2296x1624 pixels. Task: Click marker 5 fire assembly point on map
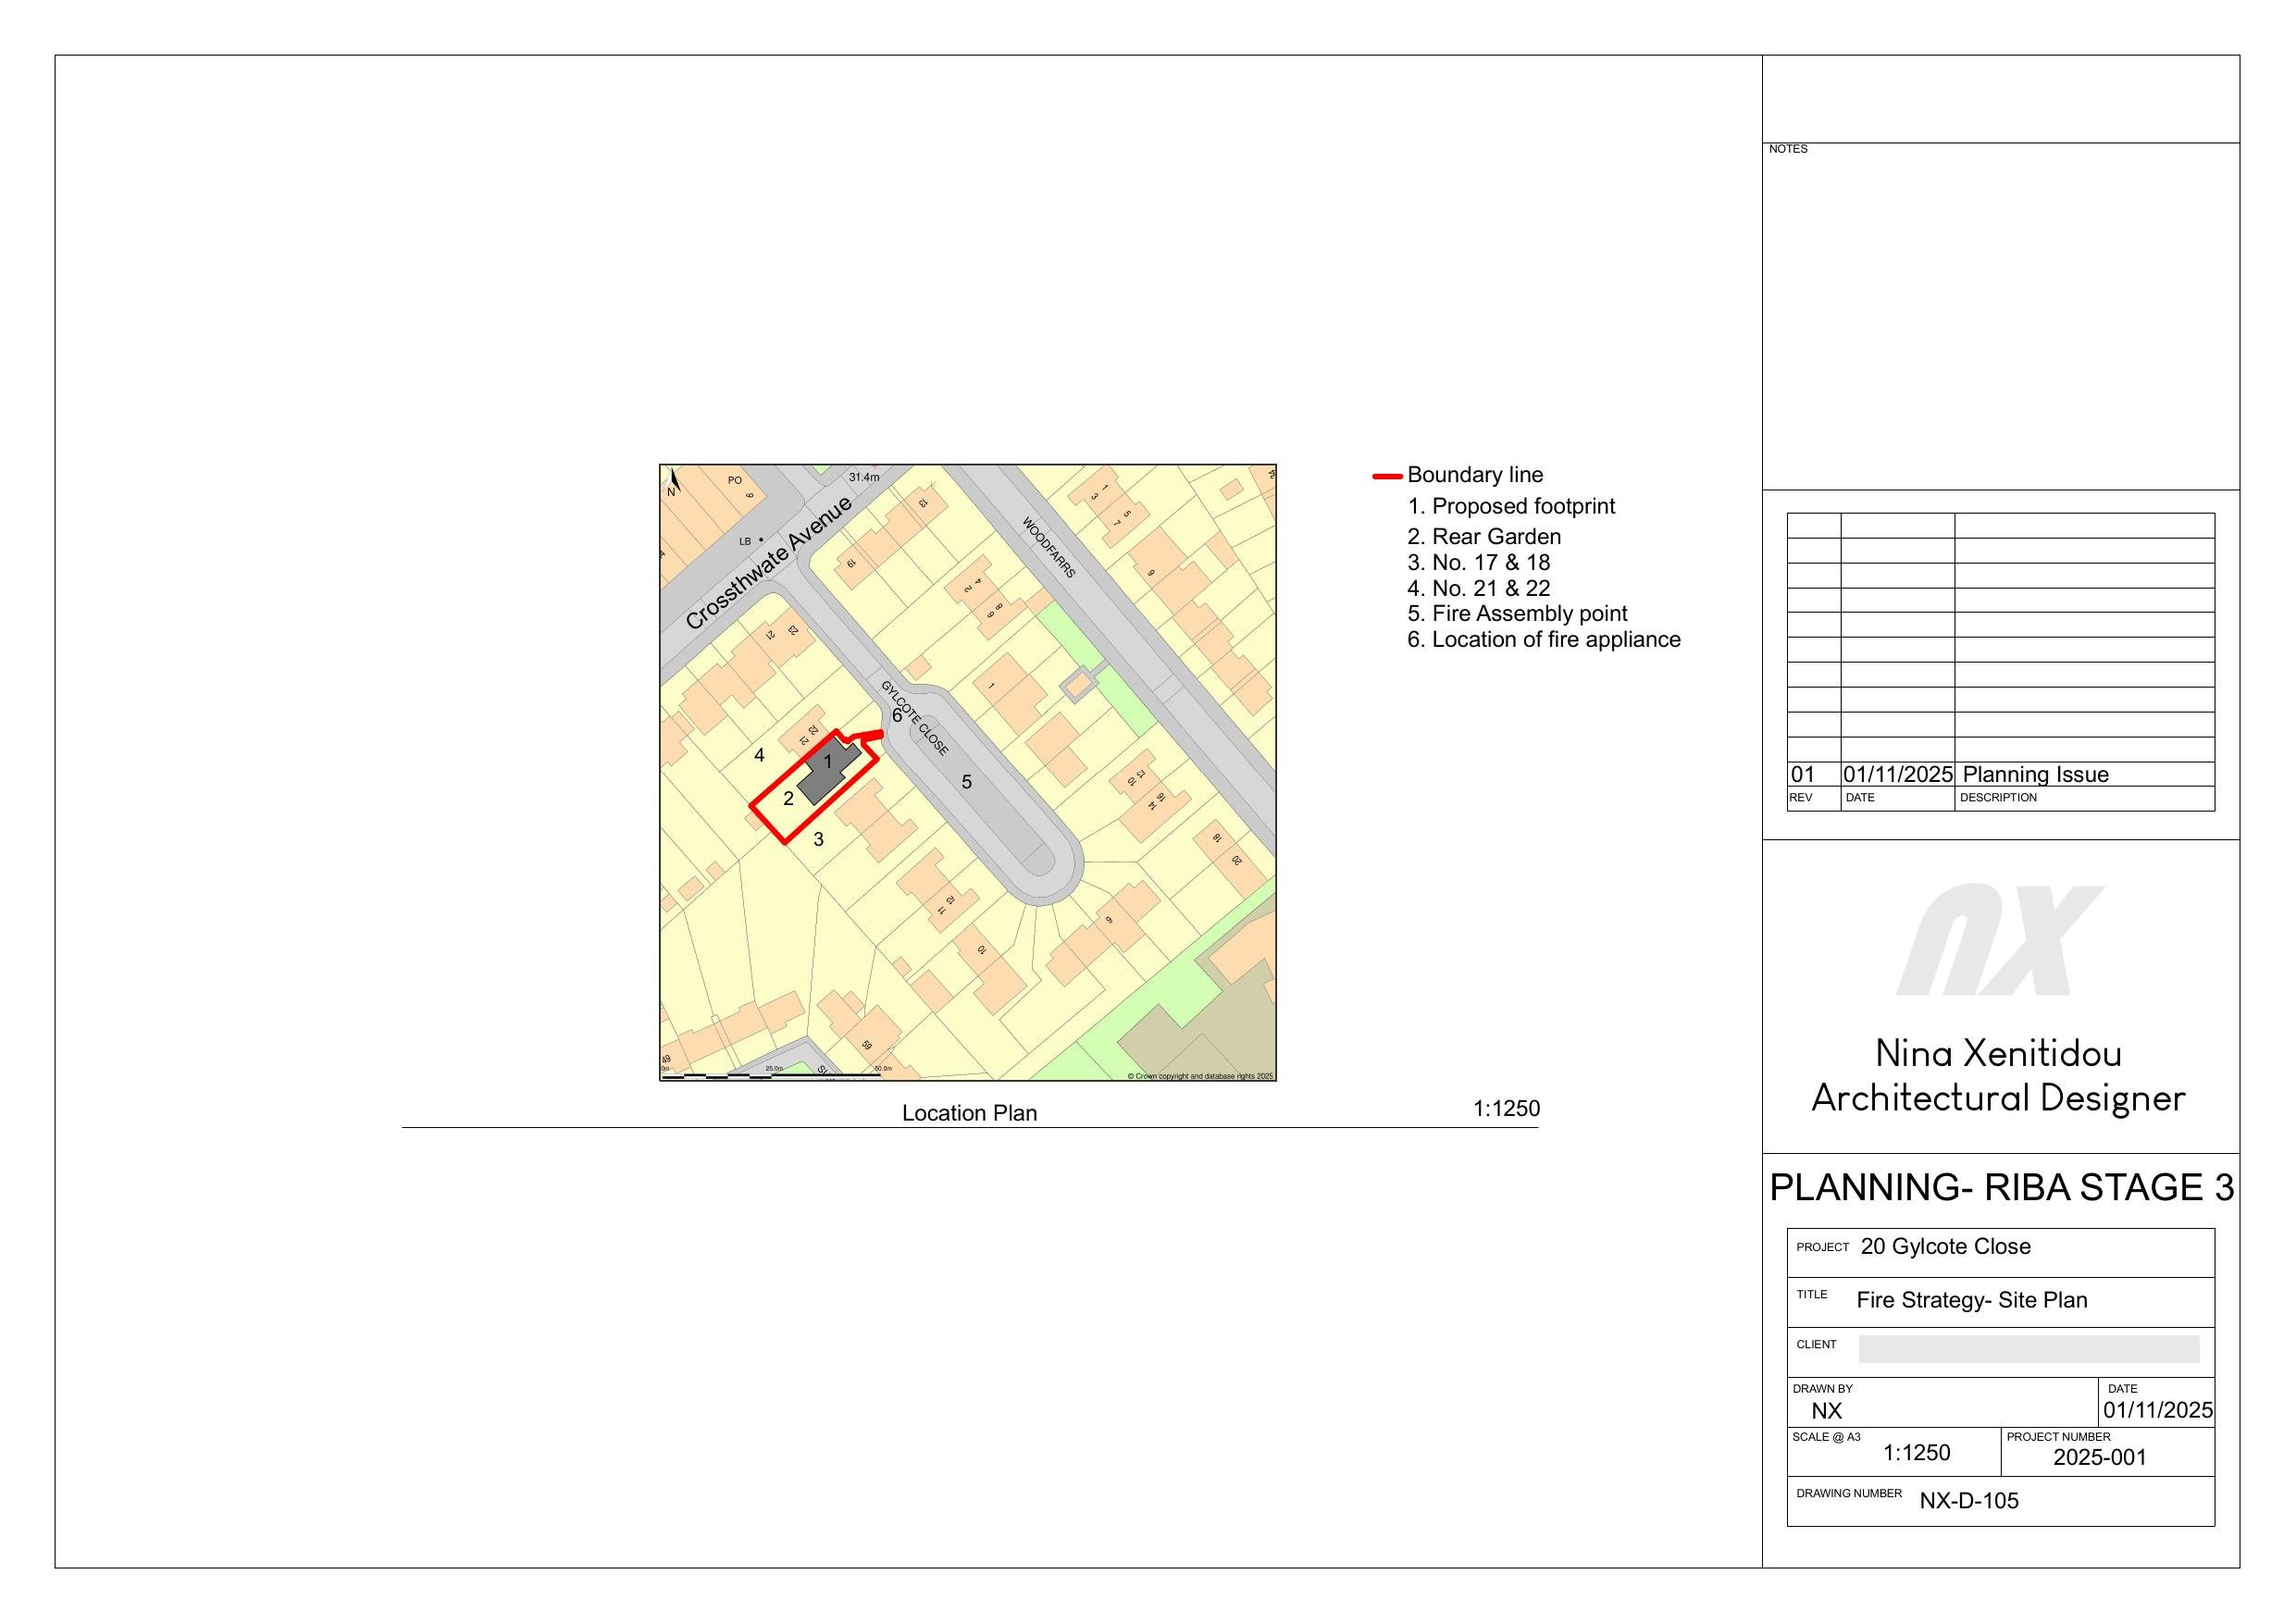pyautogui.click(x=966, y=782)
